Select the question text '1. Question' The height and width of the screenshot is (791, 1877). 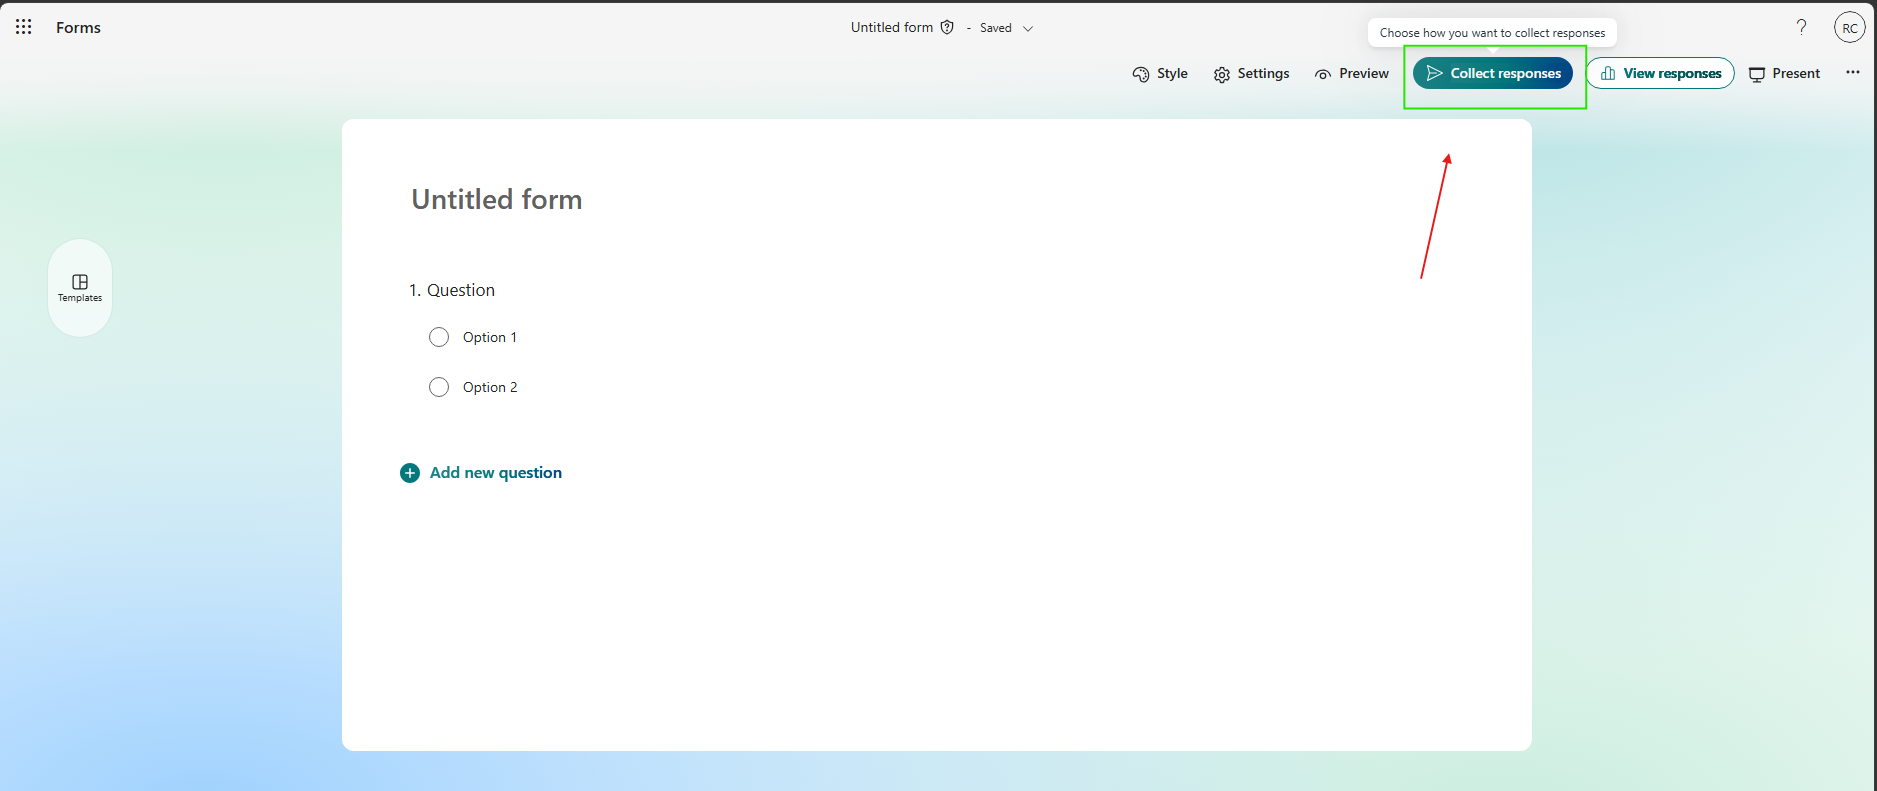pos(452,290)
